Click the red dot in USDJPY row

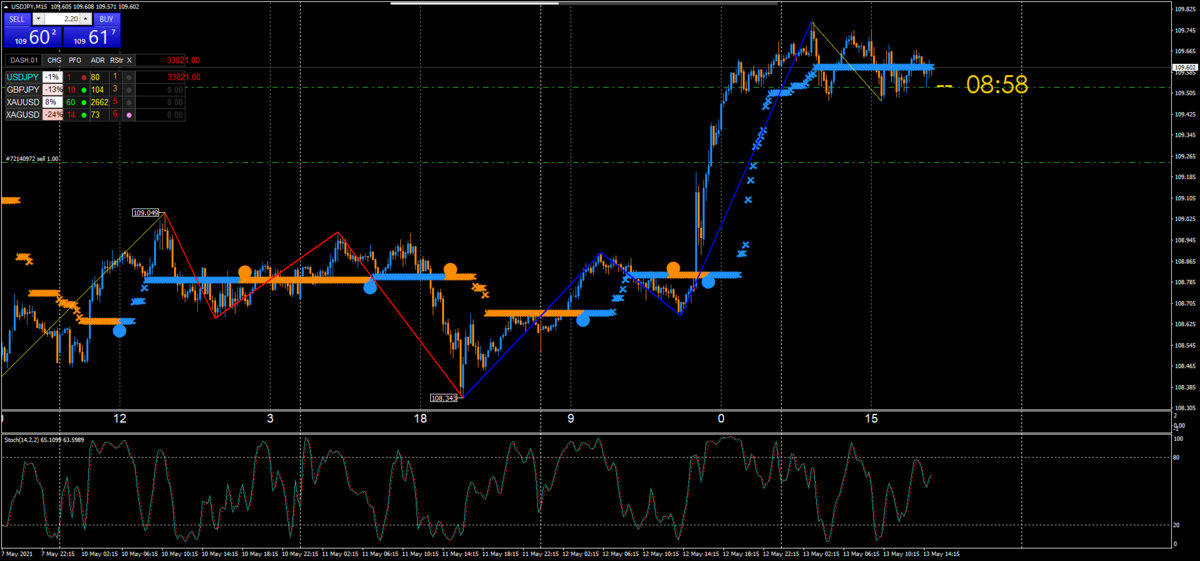click(84, 77)
